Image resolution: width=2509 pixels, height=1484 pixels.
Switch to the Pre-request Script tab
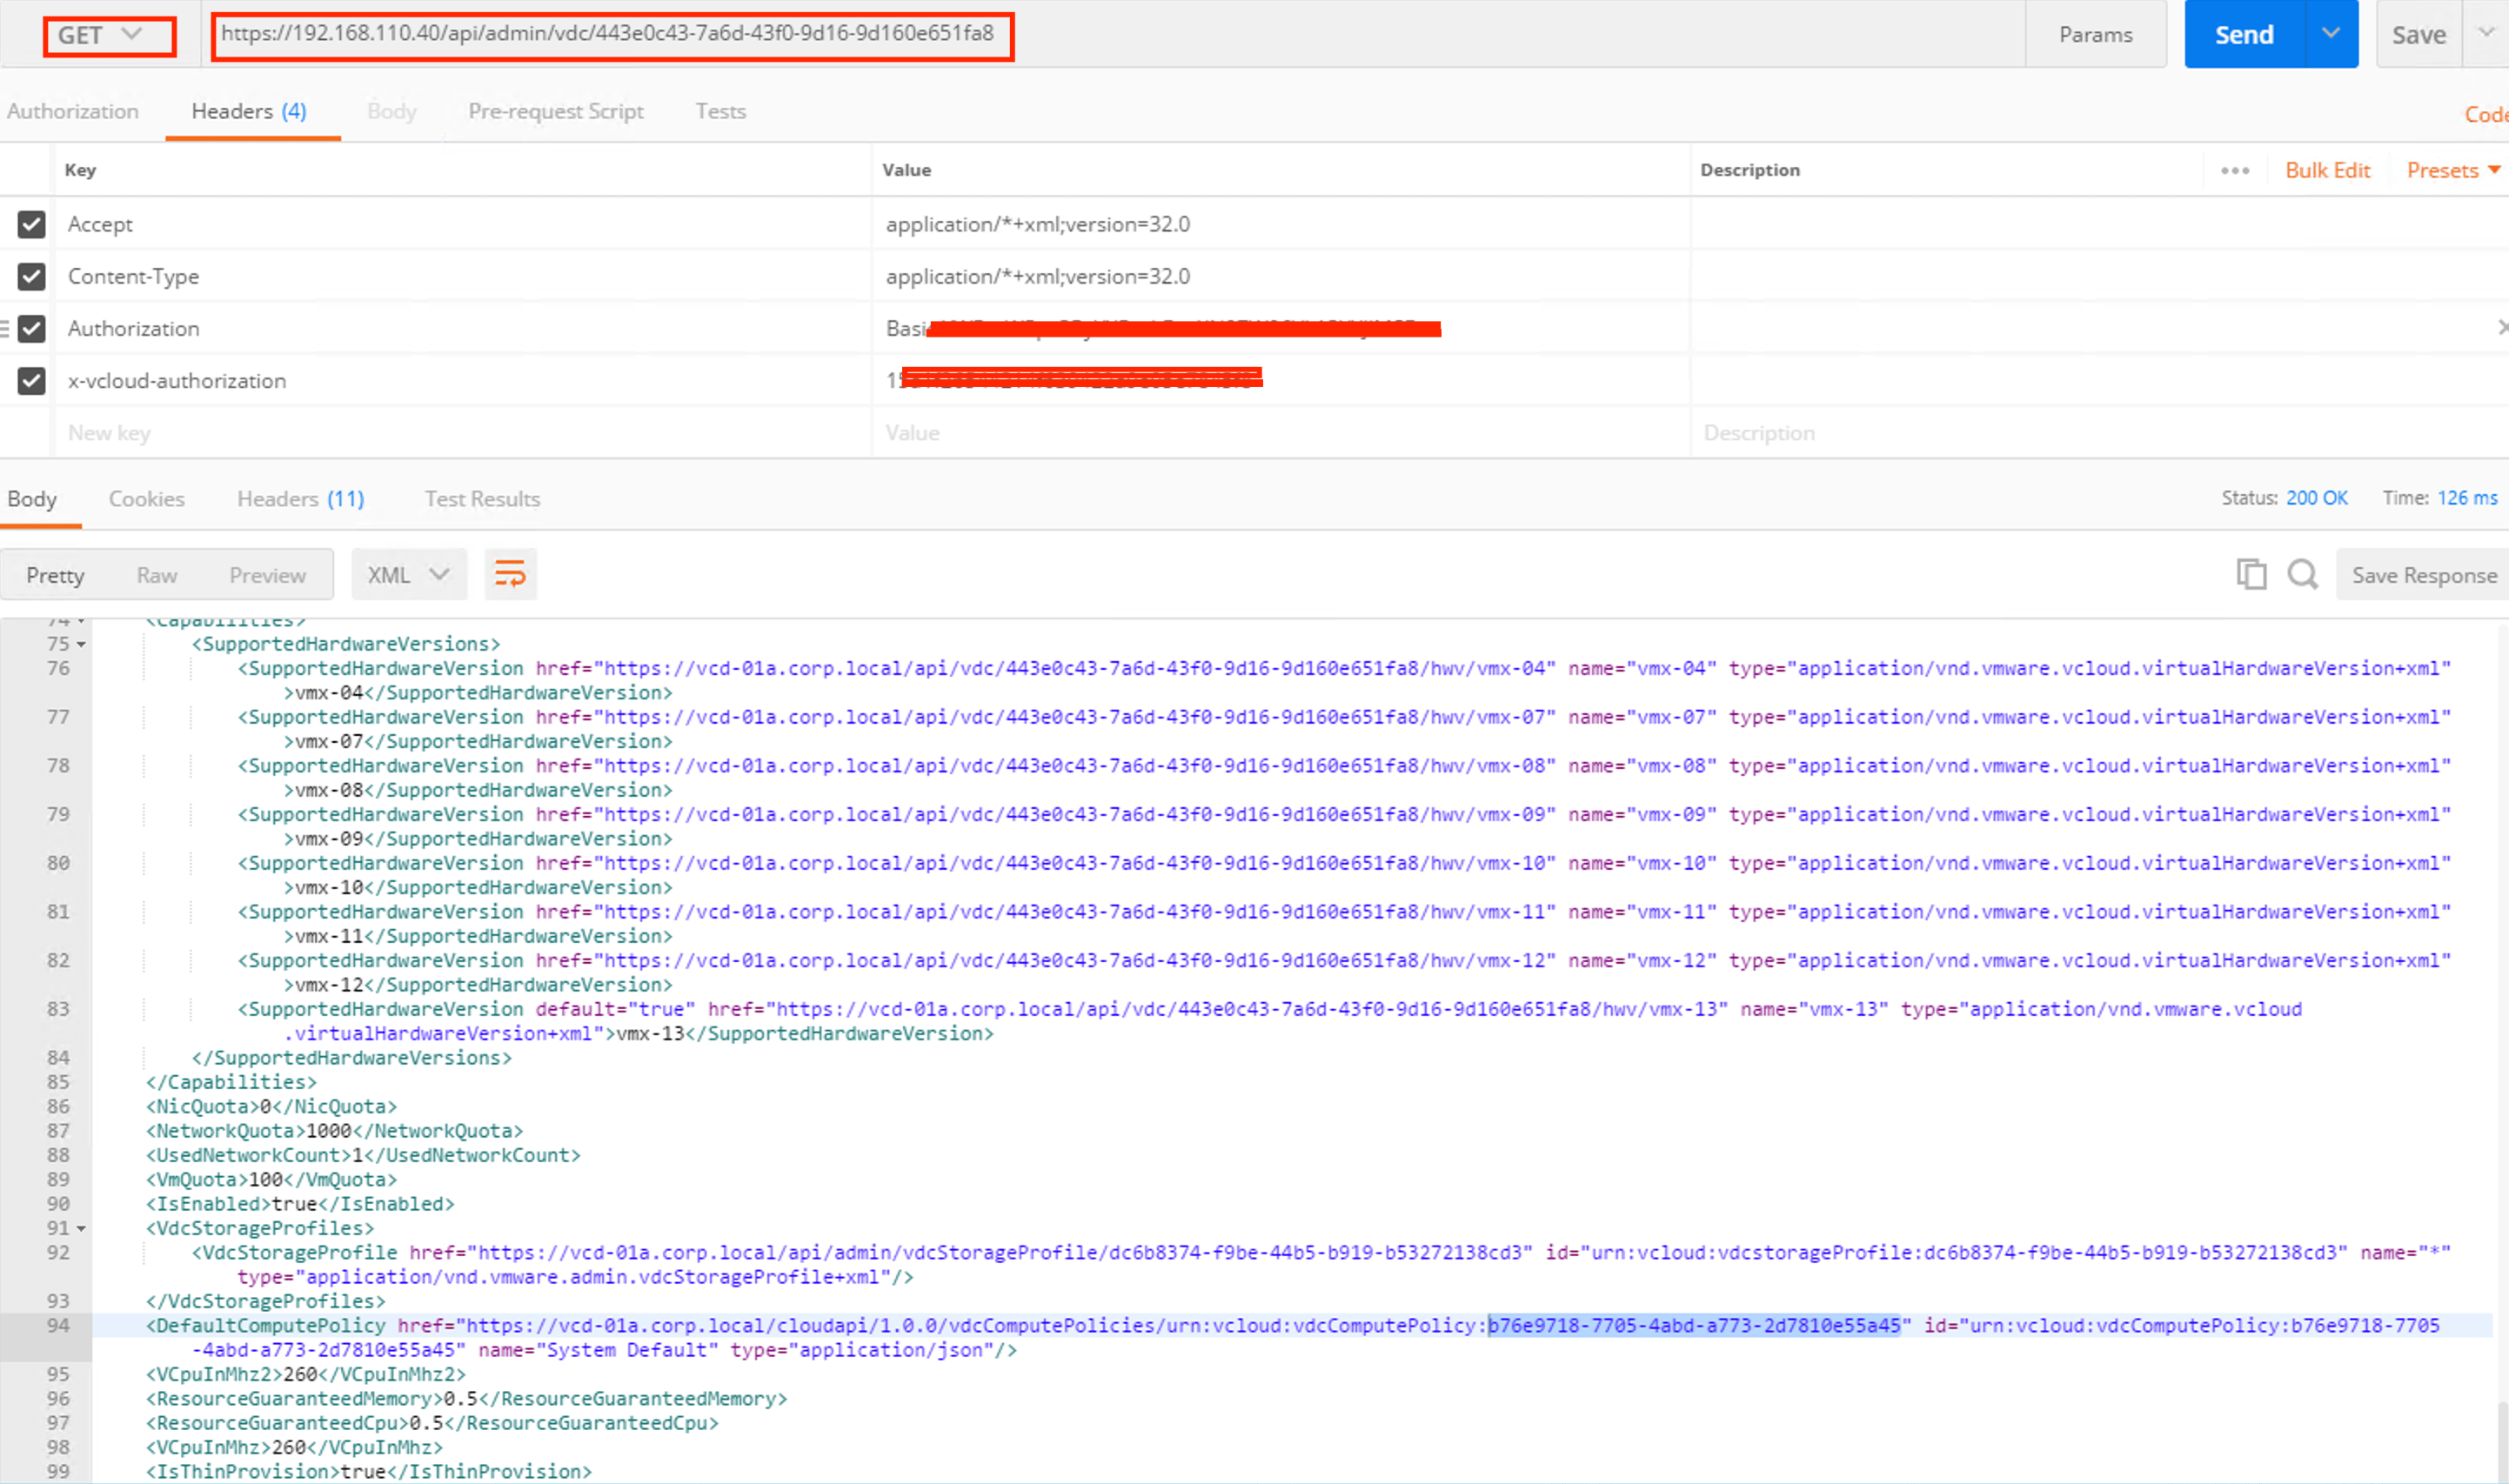point(555,111)
